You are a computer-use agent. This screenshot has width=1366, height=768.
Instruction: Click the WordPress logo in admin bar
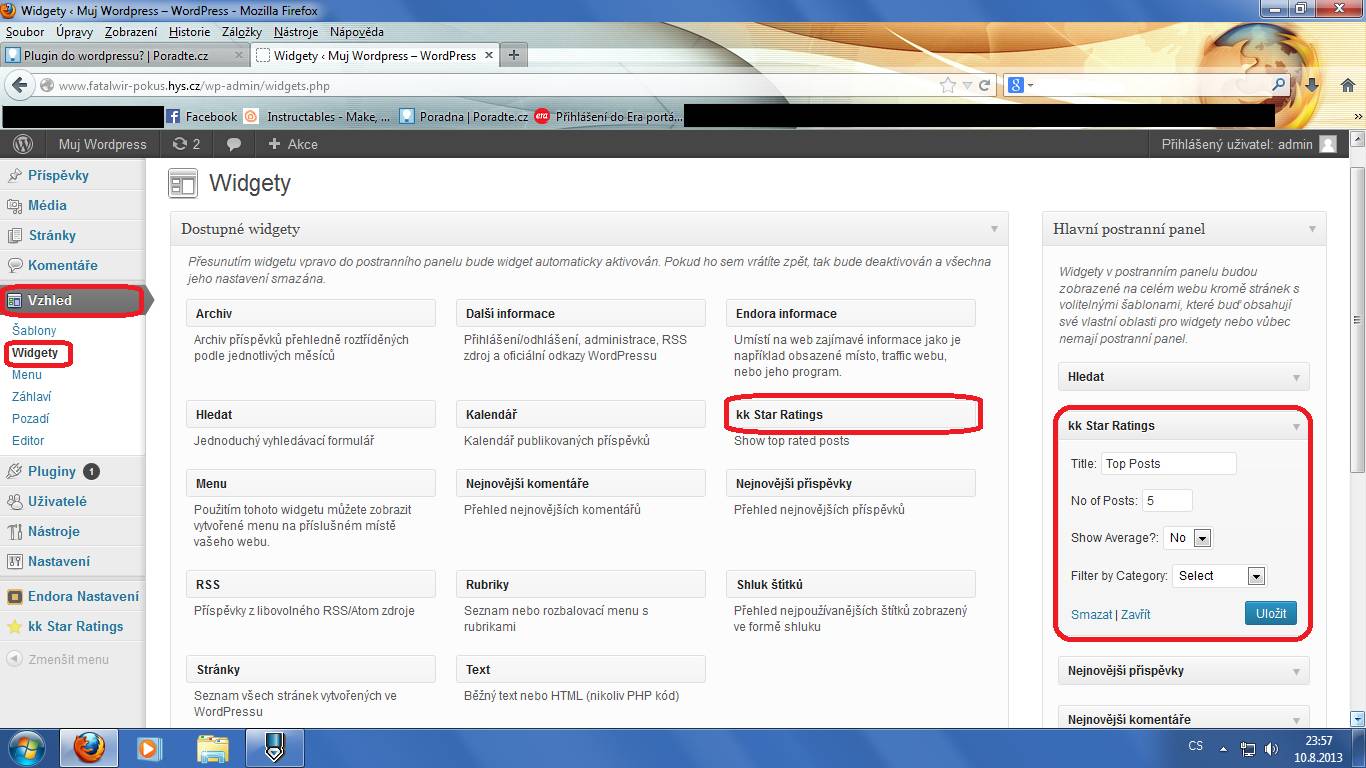(x=22, y=144)
